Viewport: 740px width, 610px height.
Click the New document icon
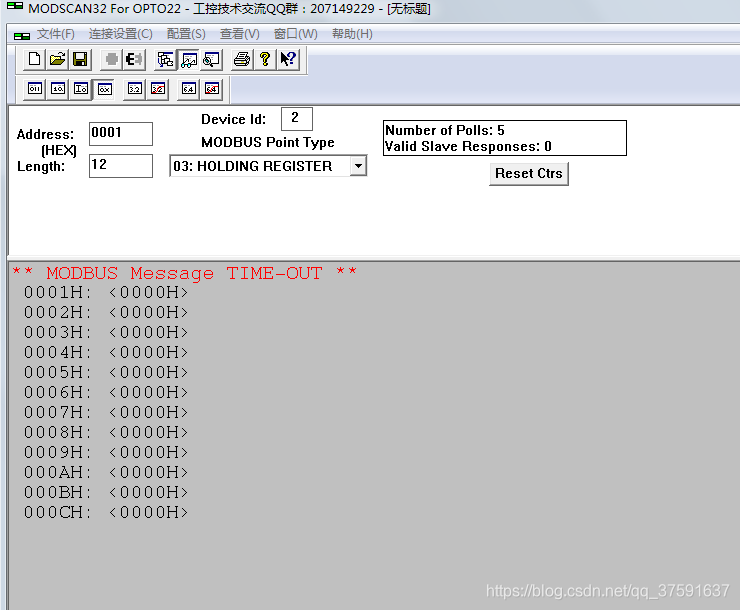(34, 59)
